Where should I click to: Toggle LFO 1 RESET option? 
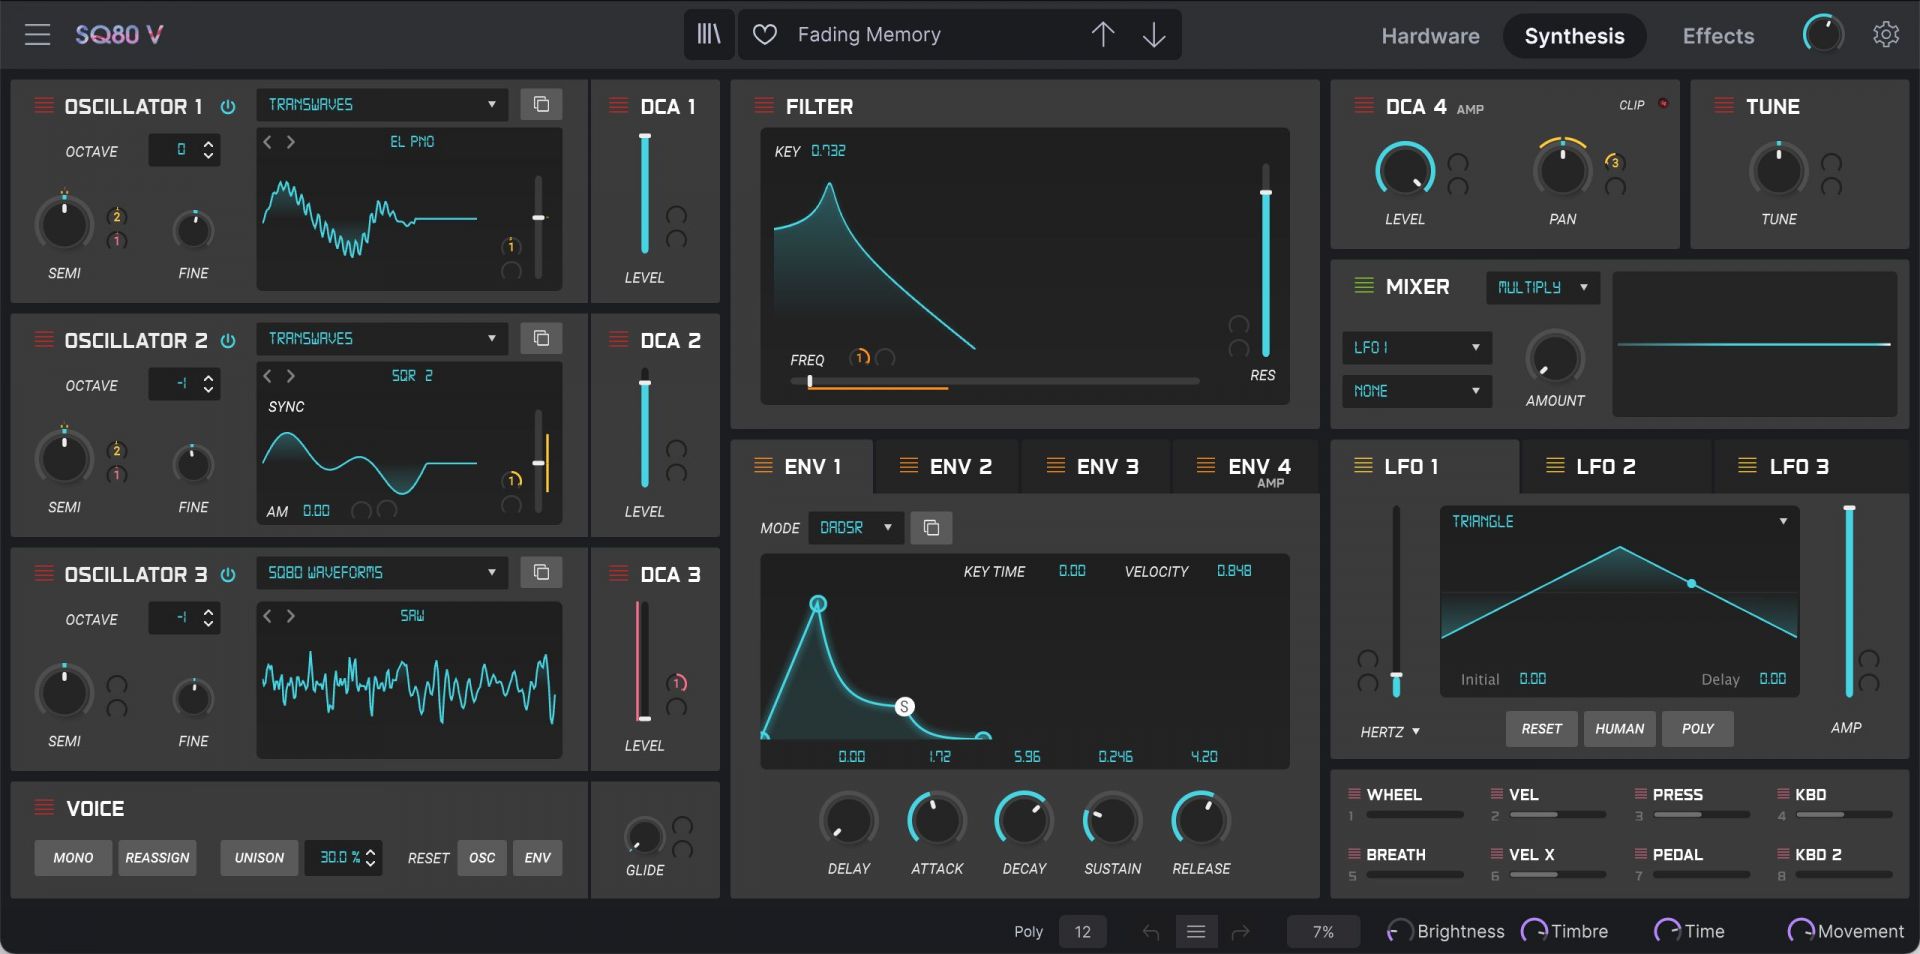[x=1542, y=729]
